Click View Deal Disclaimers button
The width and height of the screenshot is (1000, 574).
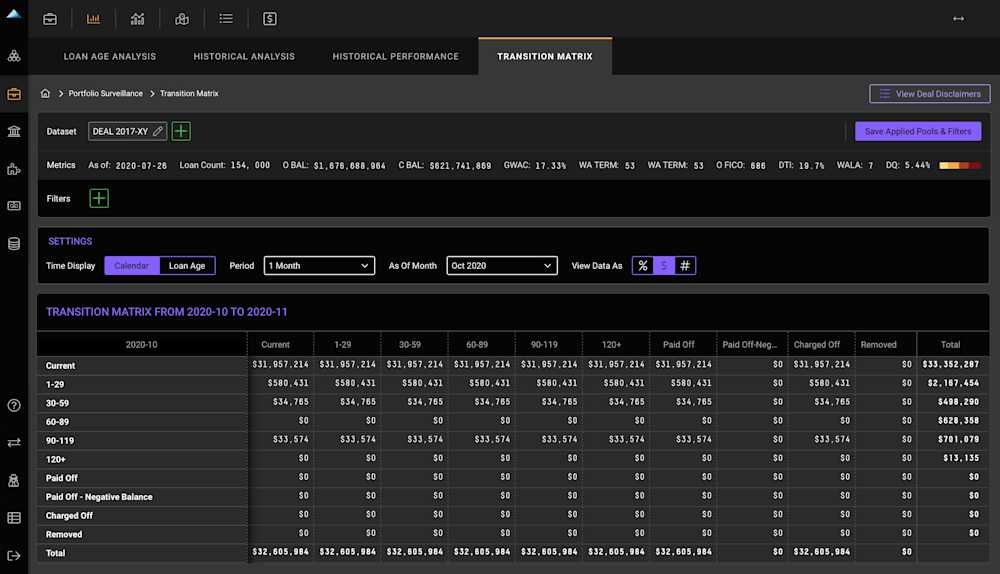point(930,94)
